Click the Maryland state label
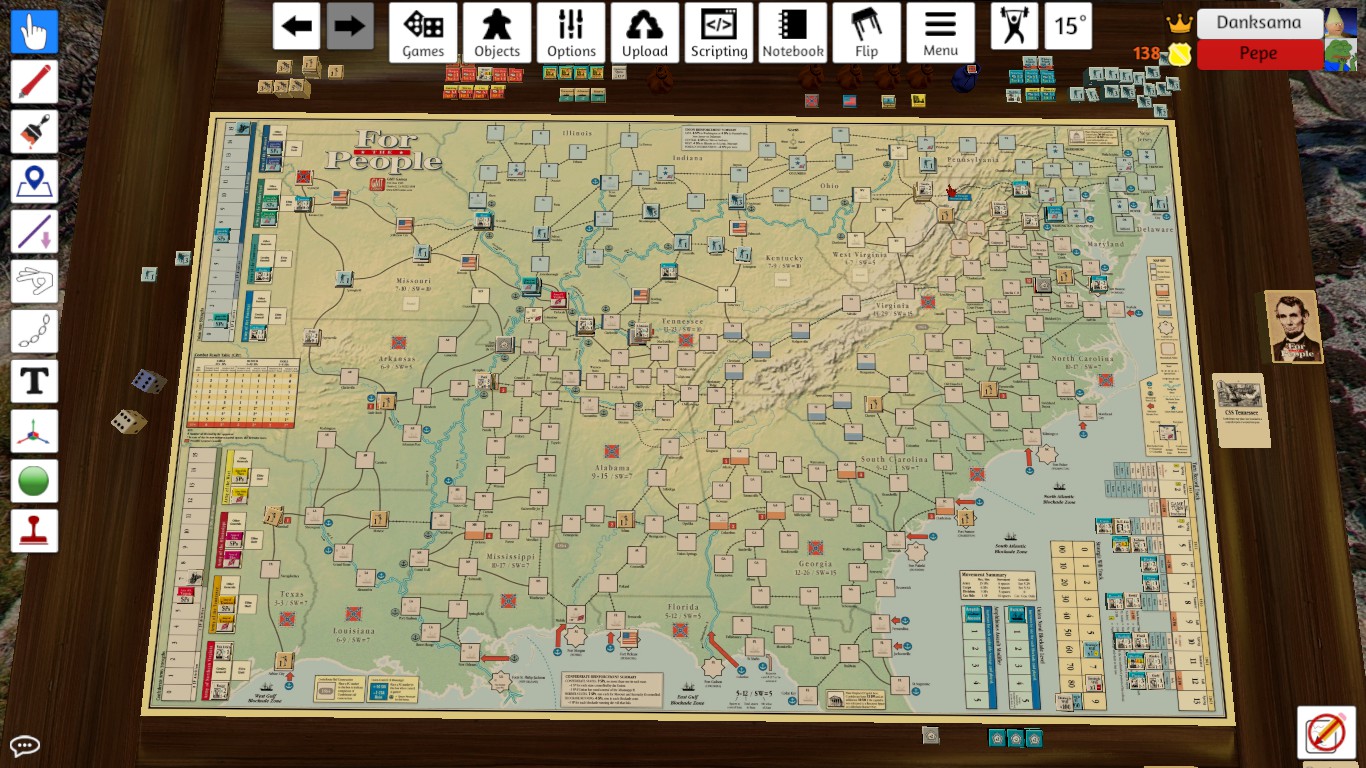 pos(1105,244)
